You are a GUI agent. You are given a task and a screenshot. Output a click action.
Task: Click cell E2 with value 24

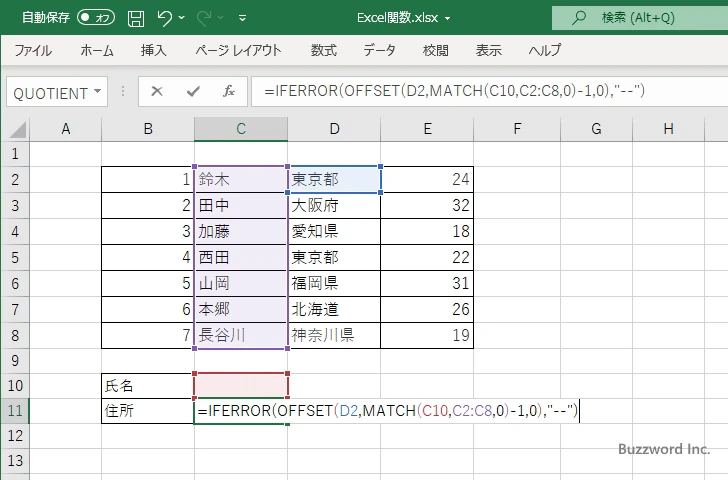click(427, 179)
